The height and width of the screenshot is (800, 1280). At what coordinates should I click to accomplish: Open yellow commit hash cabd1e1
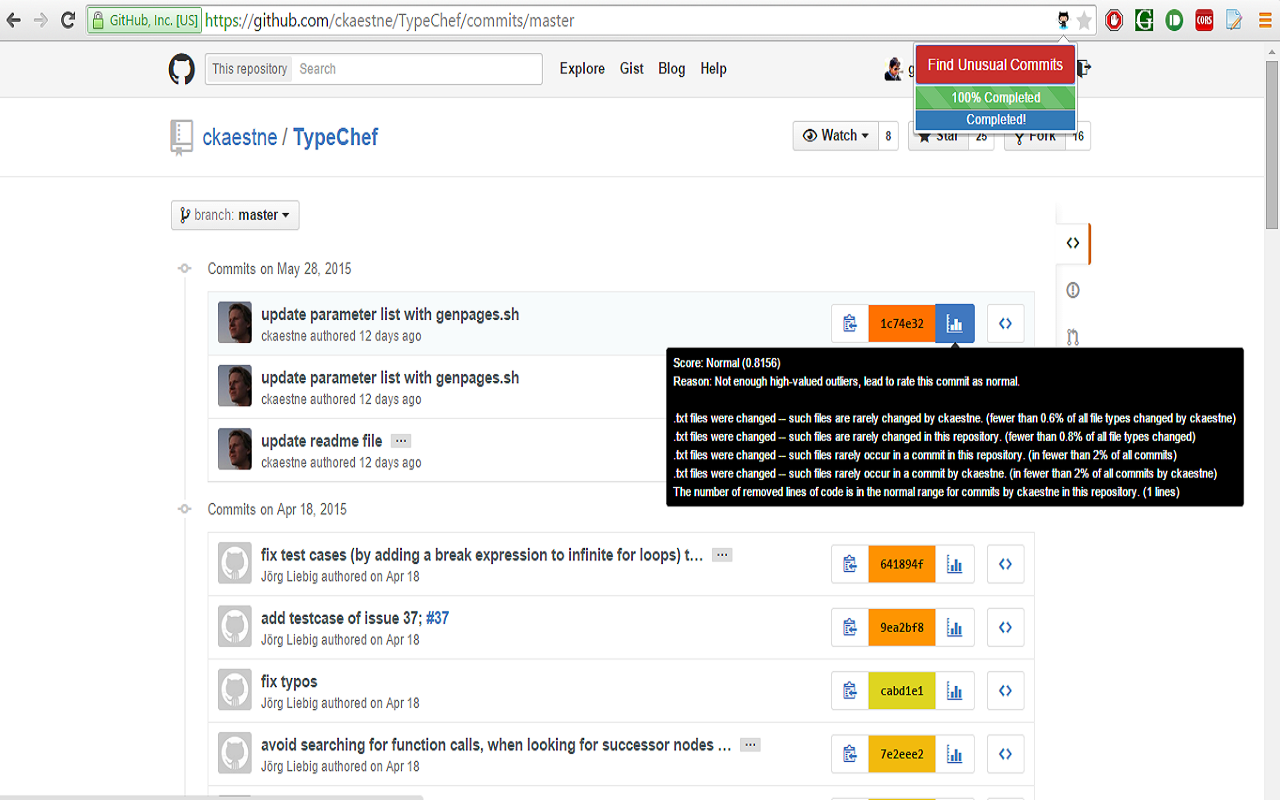pyautogui.click(x=902, y=691)
